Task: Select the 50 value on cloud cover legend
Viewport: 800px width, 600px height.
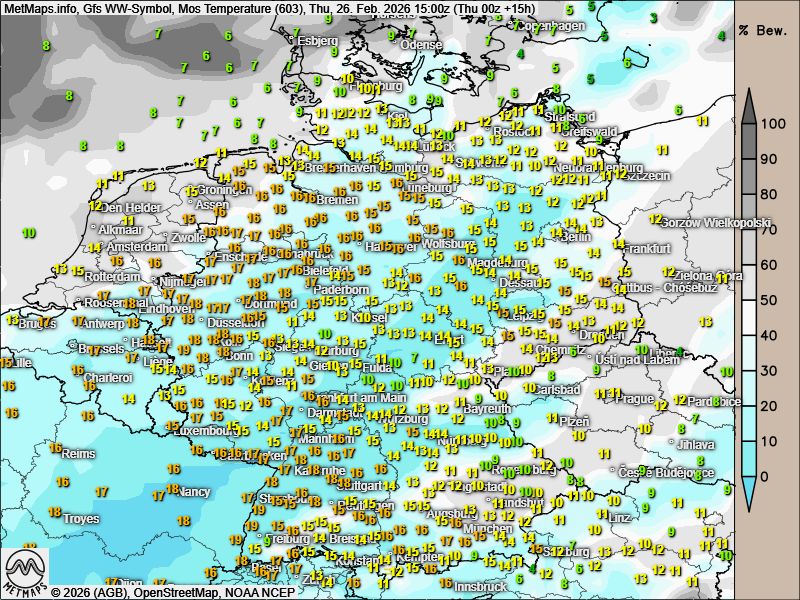Action: [770, 300]
